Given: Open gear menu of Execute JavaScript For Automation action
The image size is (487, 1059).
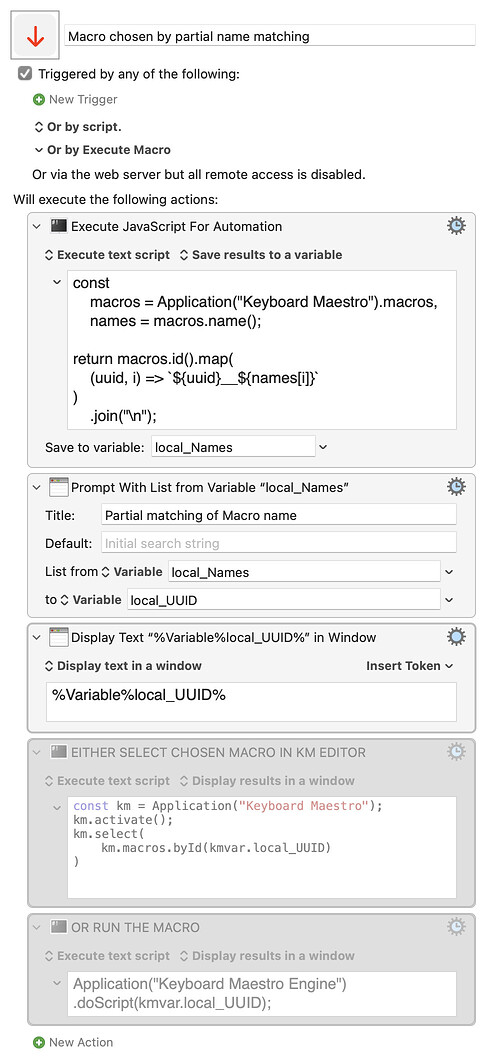Looking at the screenshot, I should pos(457,226).
